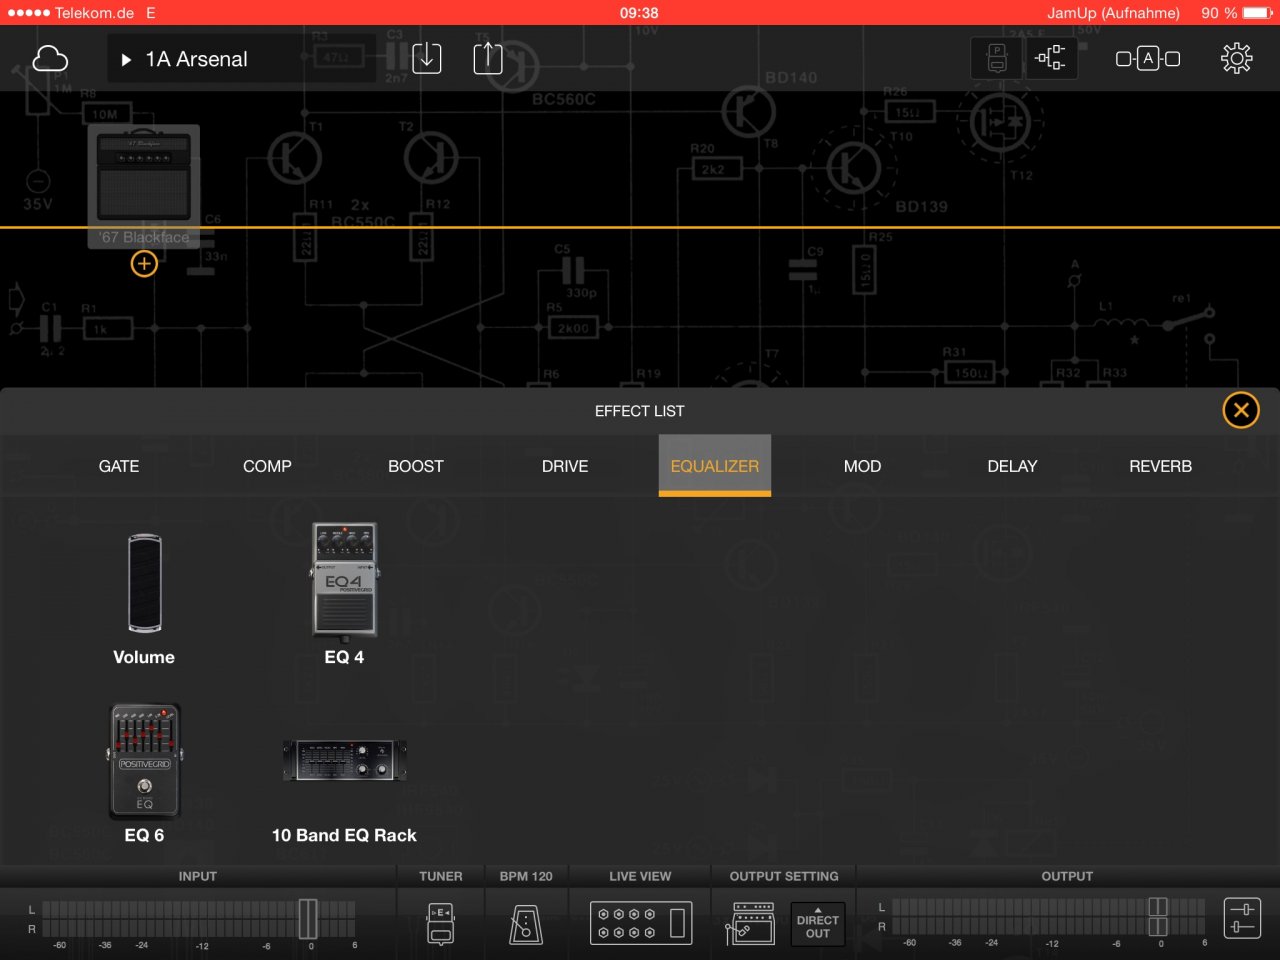Close the Effect List panel

point(1241,410)
